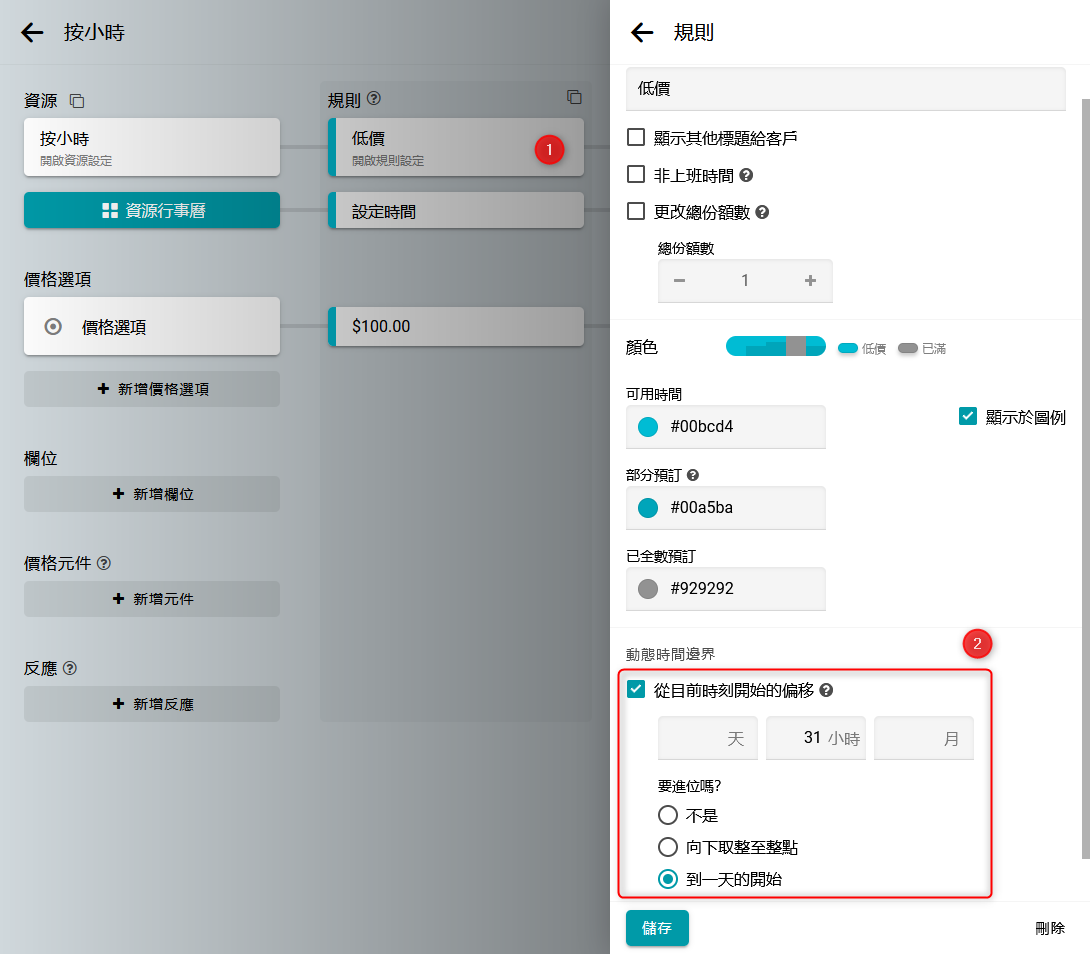Select the 向下取整至整點 radio option
Image resolution: width=1090 pixels, height=954 pixels.
(668, 847)
